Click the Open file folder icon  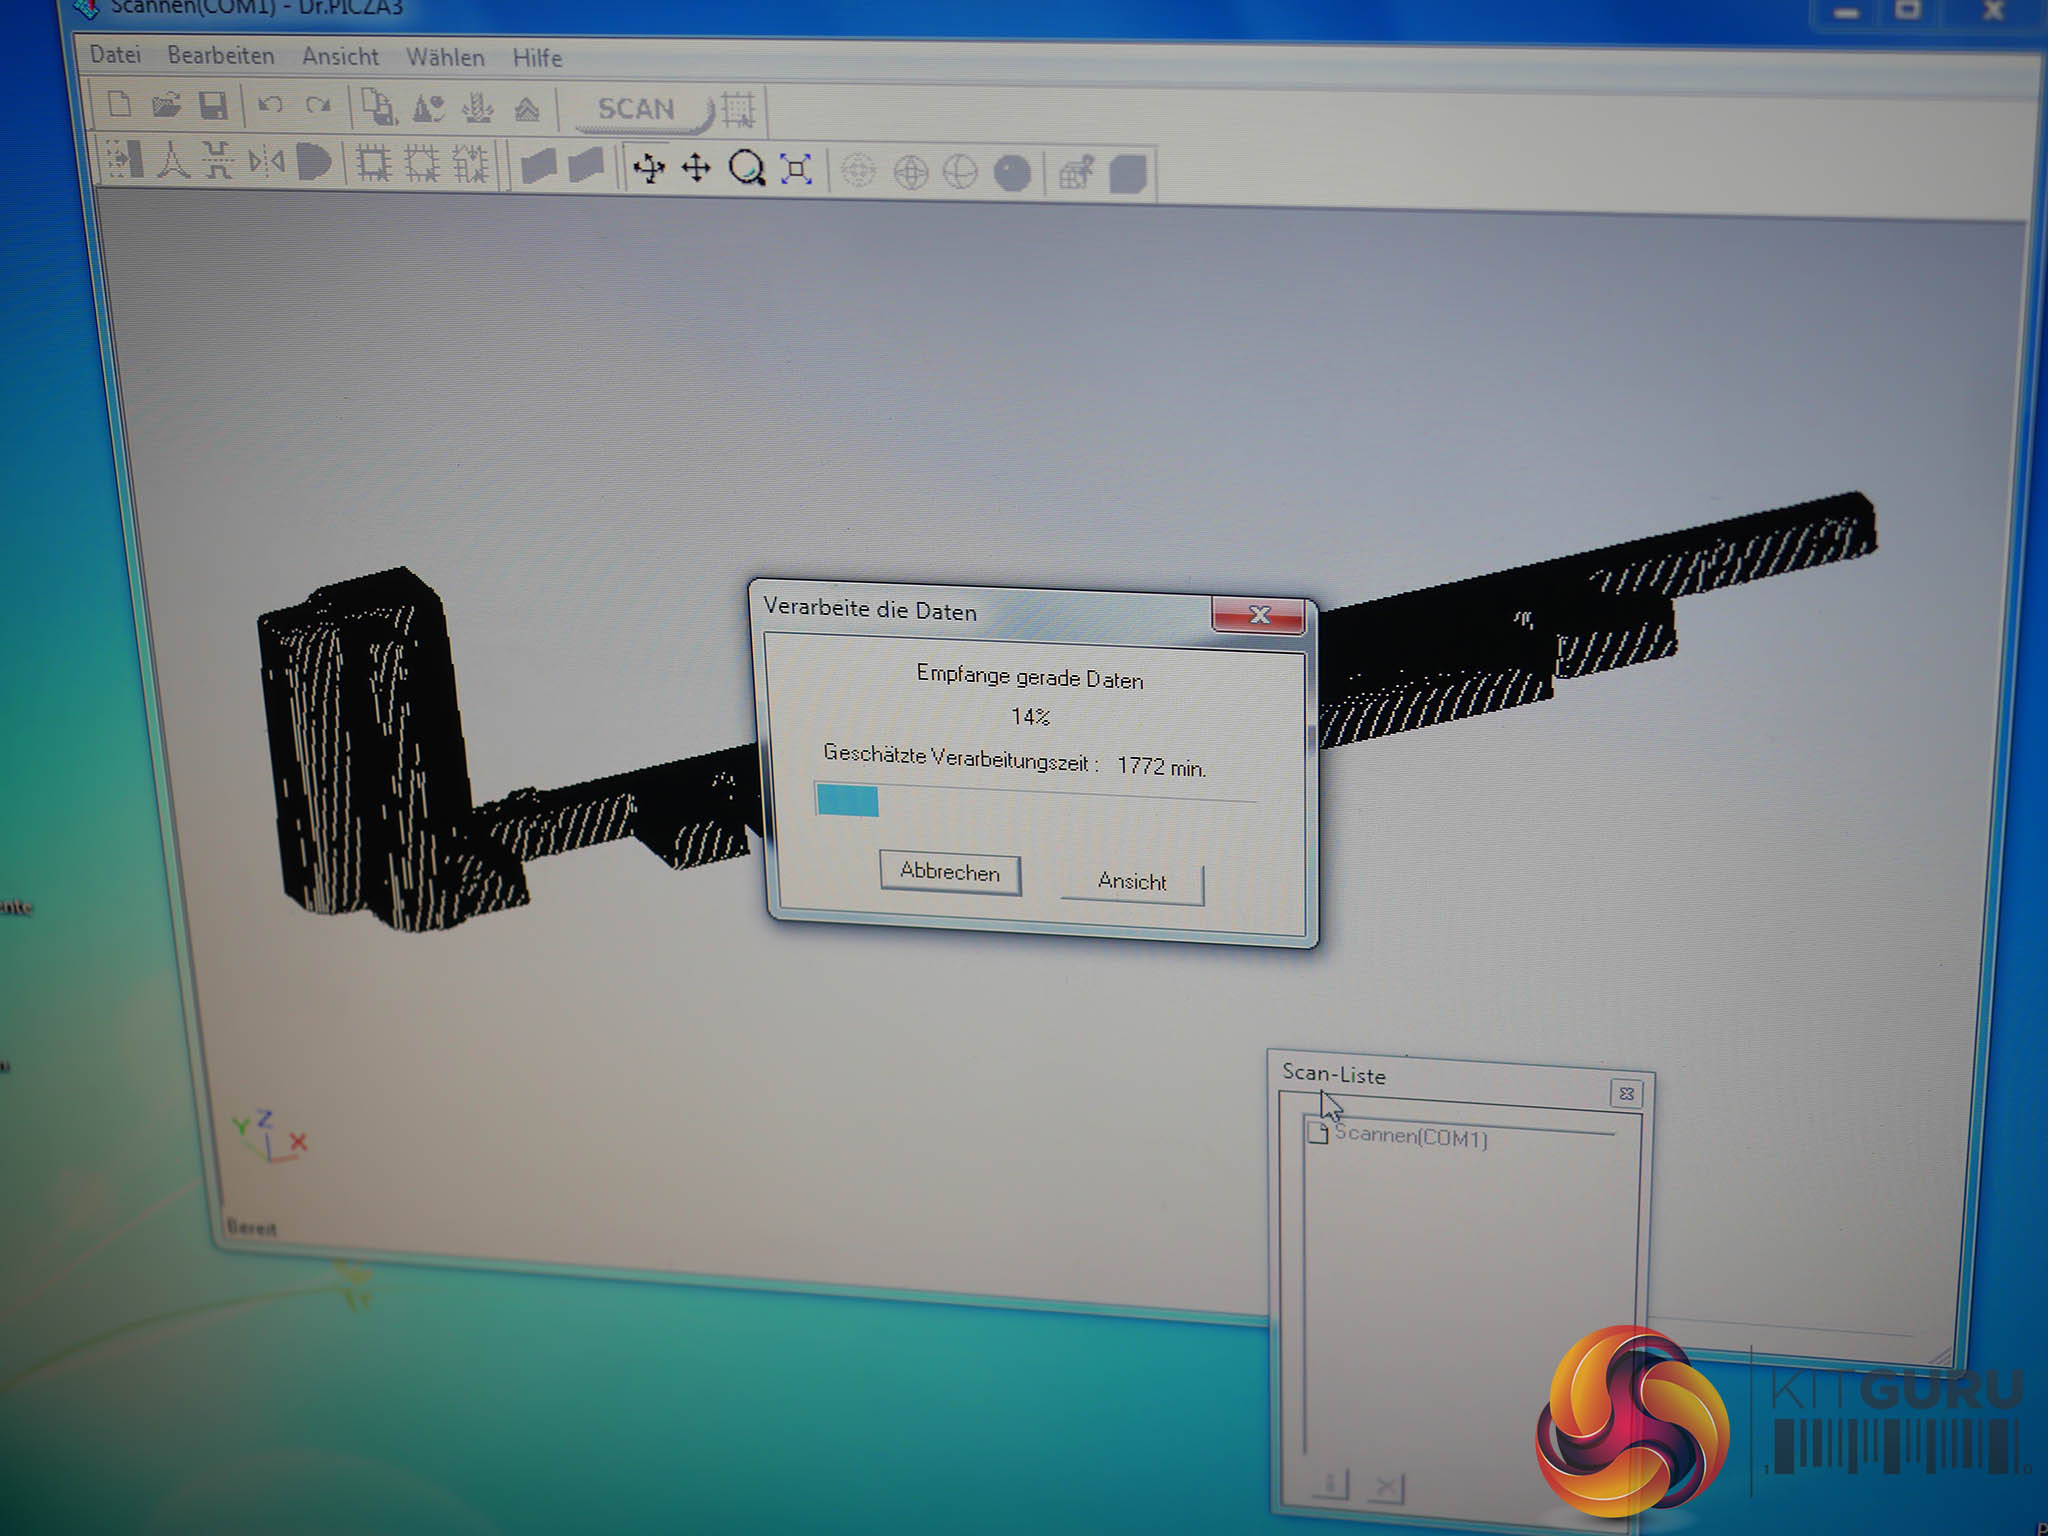click(x=166, y=105)
